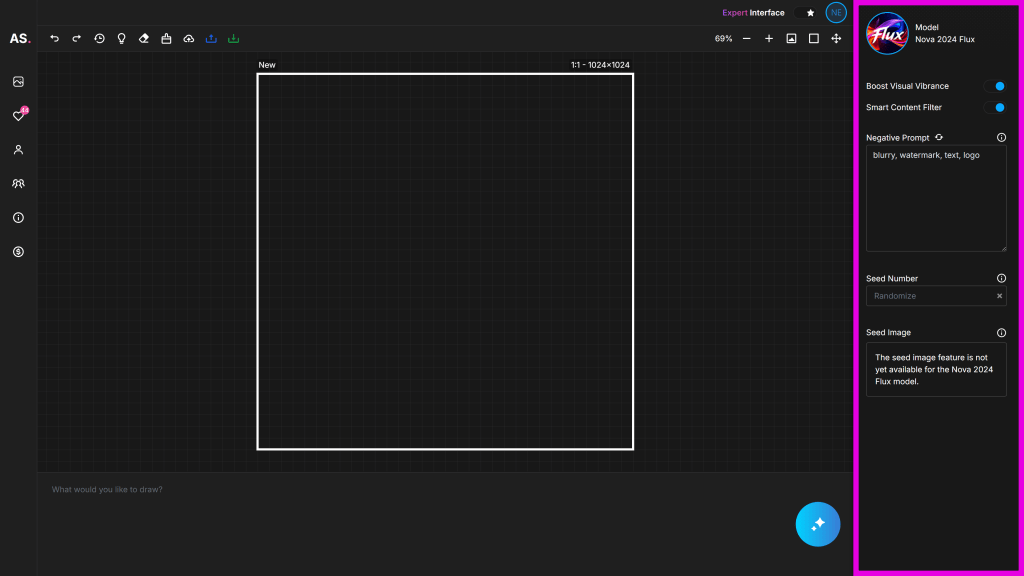
Task: Disable Smart Content Filter switch
Action: 995,107
